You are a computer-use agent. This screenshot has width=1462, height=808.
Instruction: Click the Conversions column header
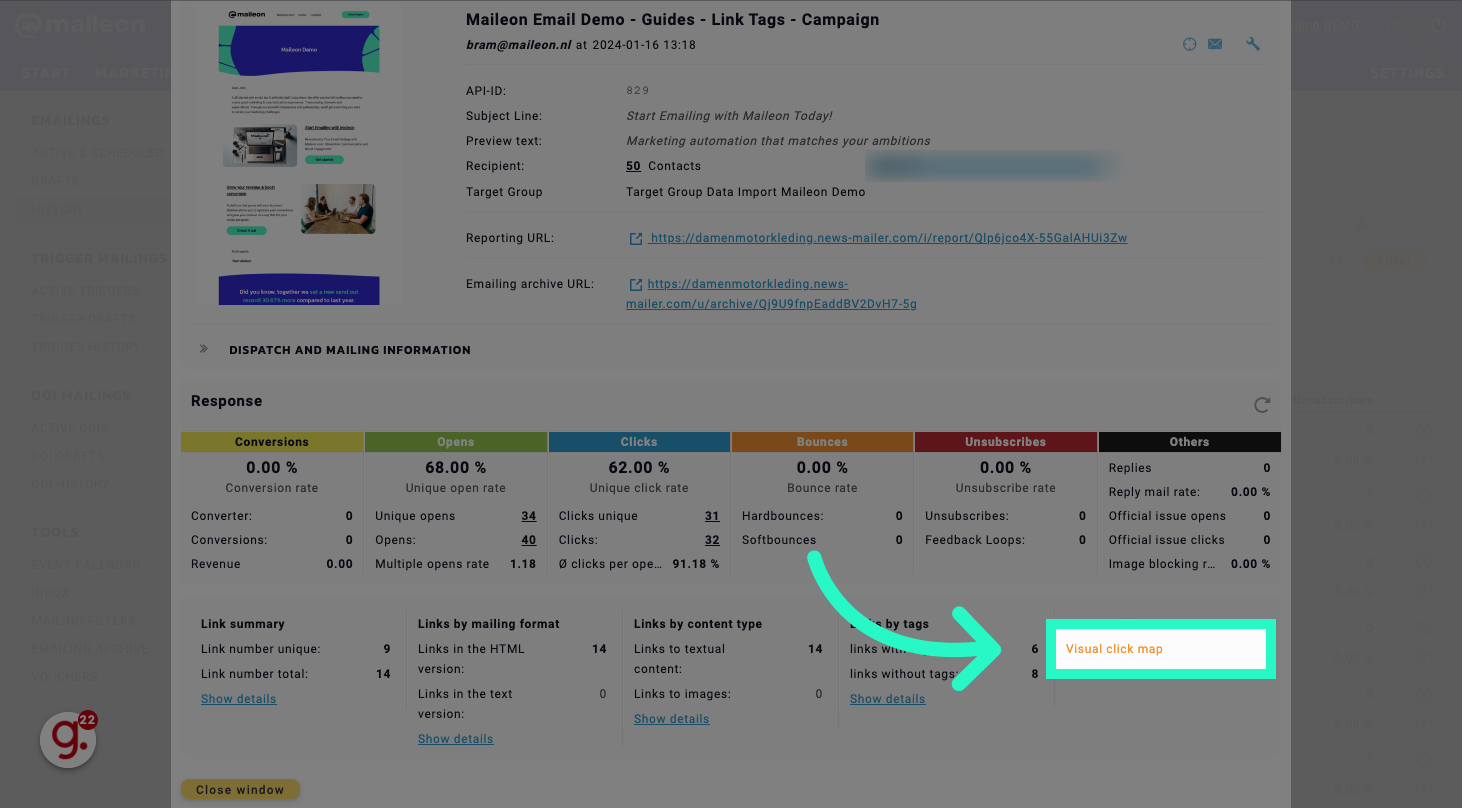click(x=272, y=442)
